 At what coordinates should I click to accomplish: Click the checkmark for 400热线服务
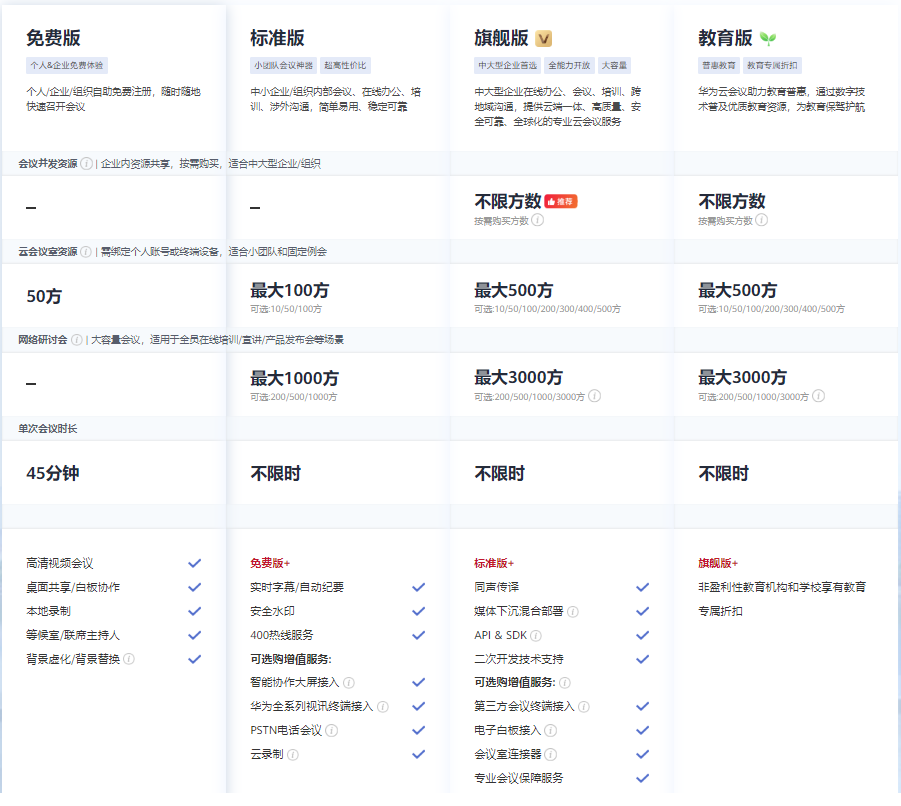(x=418, y=635)
